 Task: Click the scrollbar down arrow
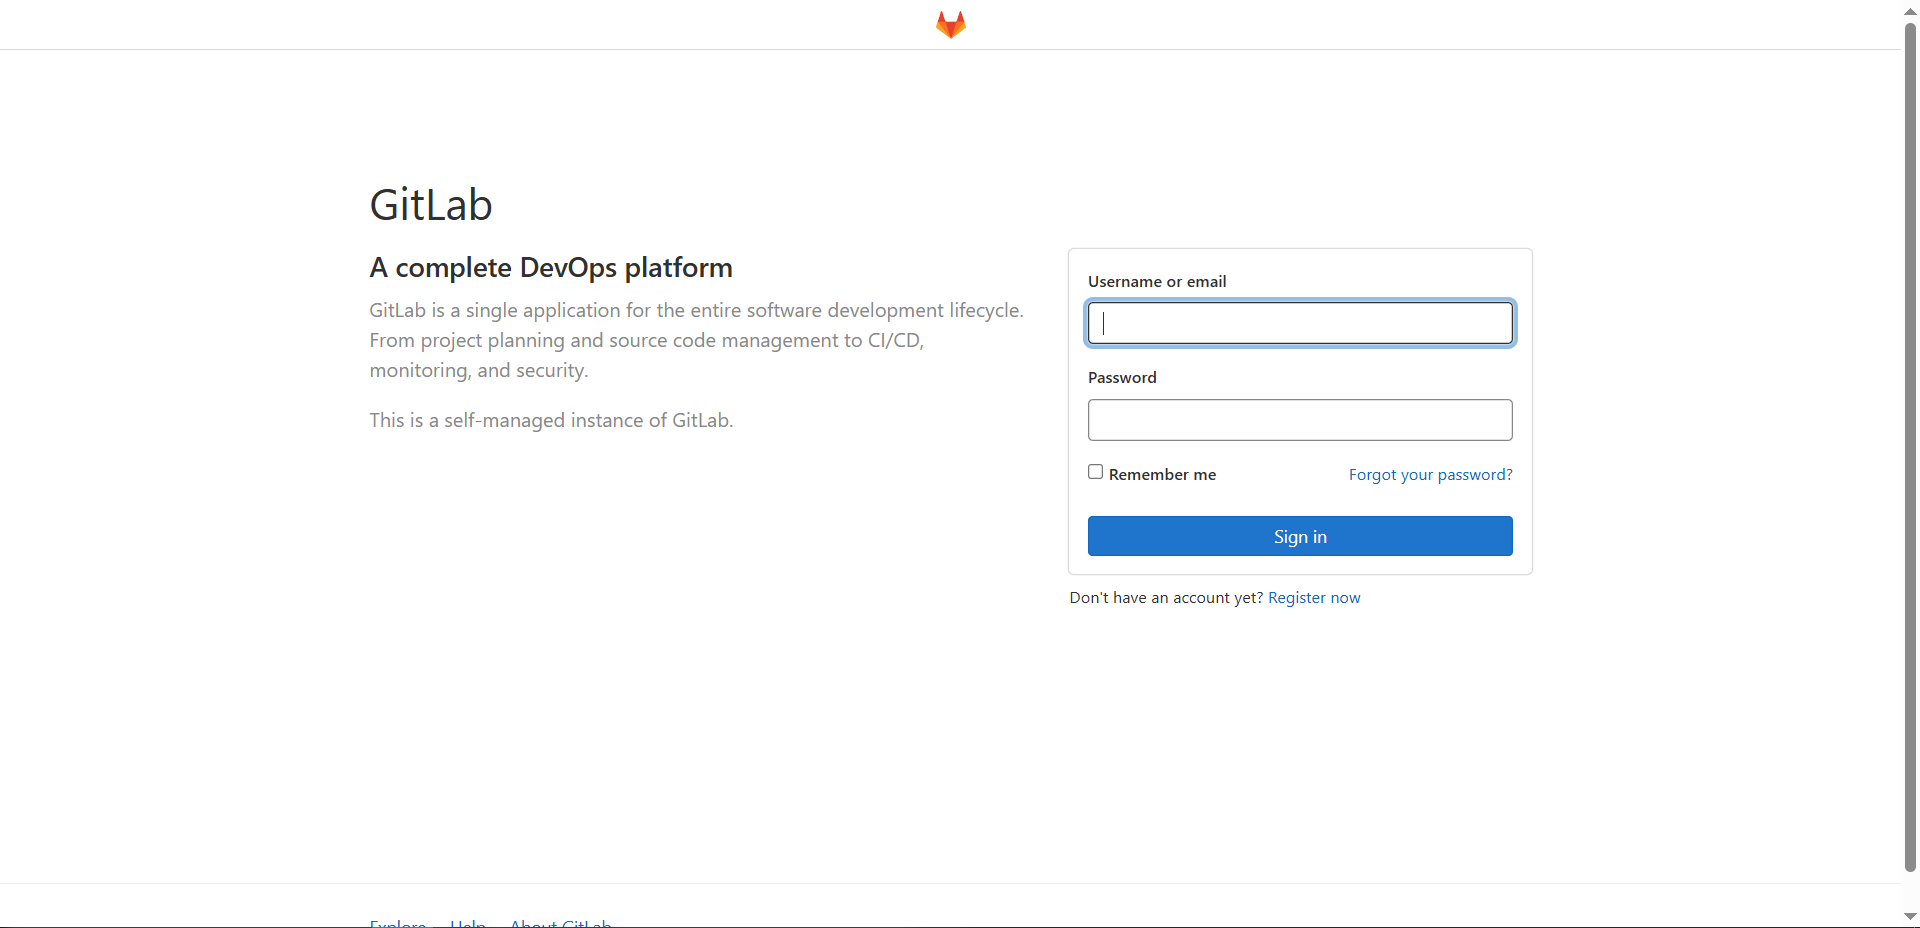tap(1910, 916)
